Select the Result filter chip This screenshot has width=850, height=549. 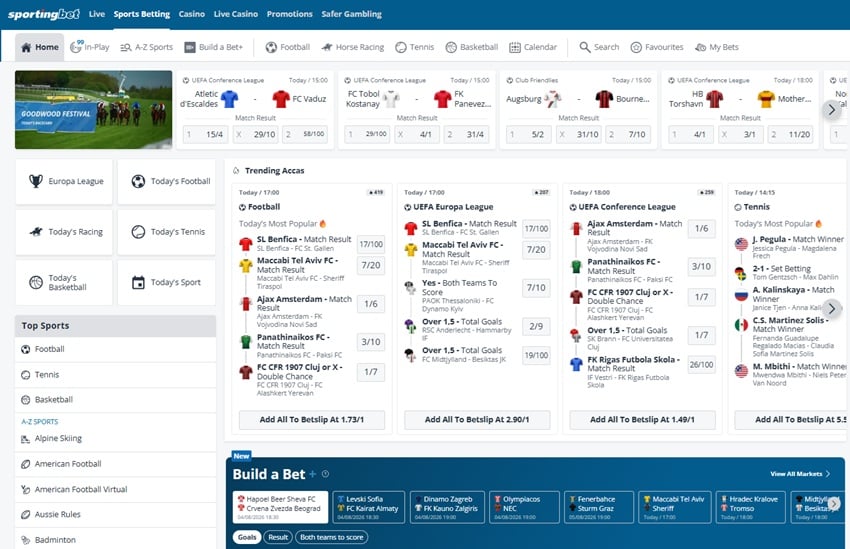[x=278, y=538]
